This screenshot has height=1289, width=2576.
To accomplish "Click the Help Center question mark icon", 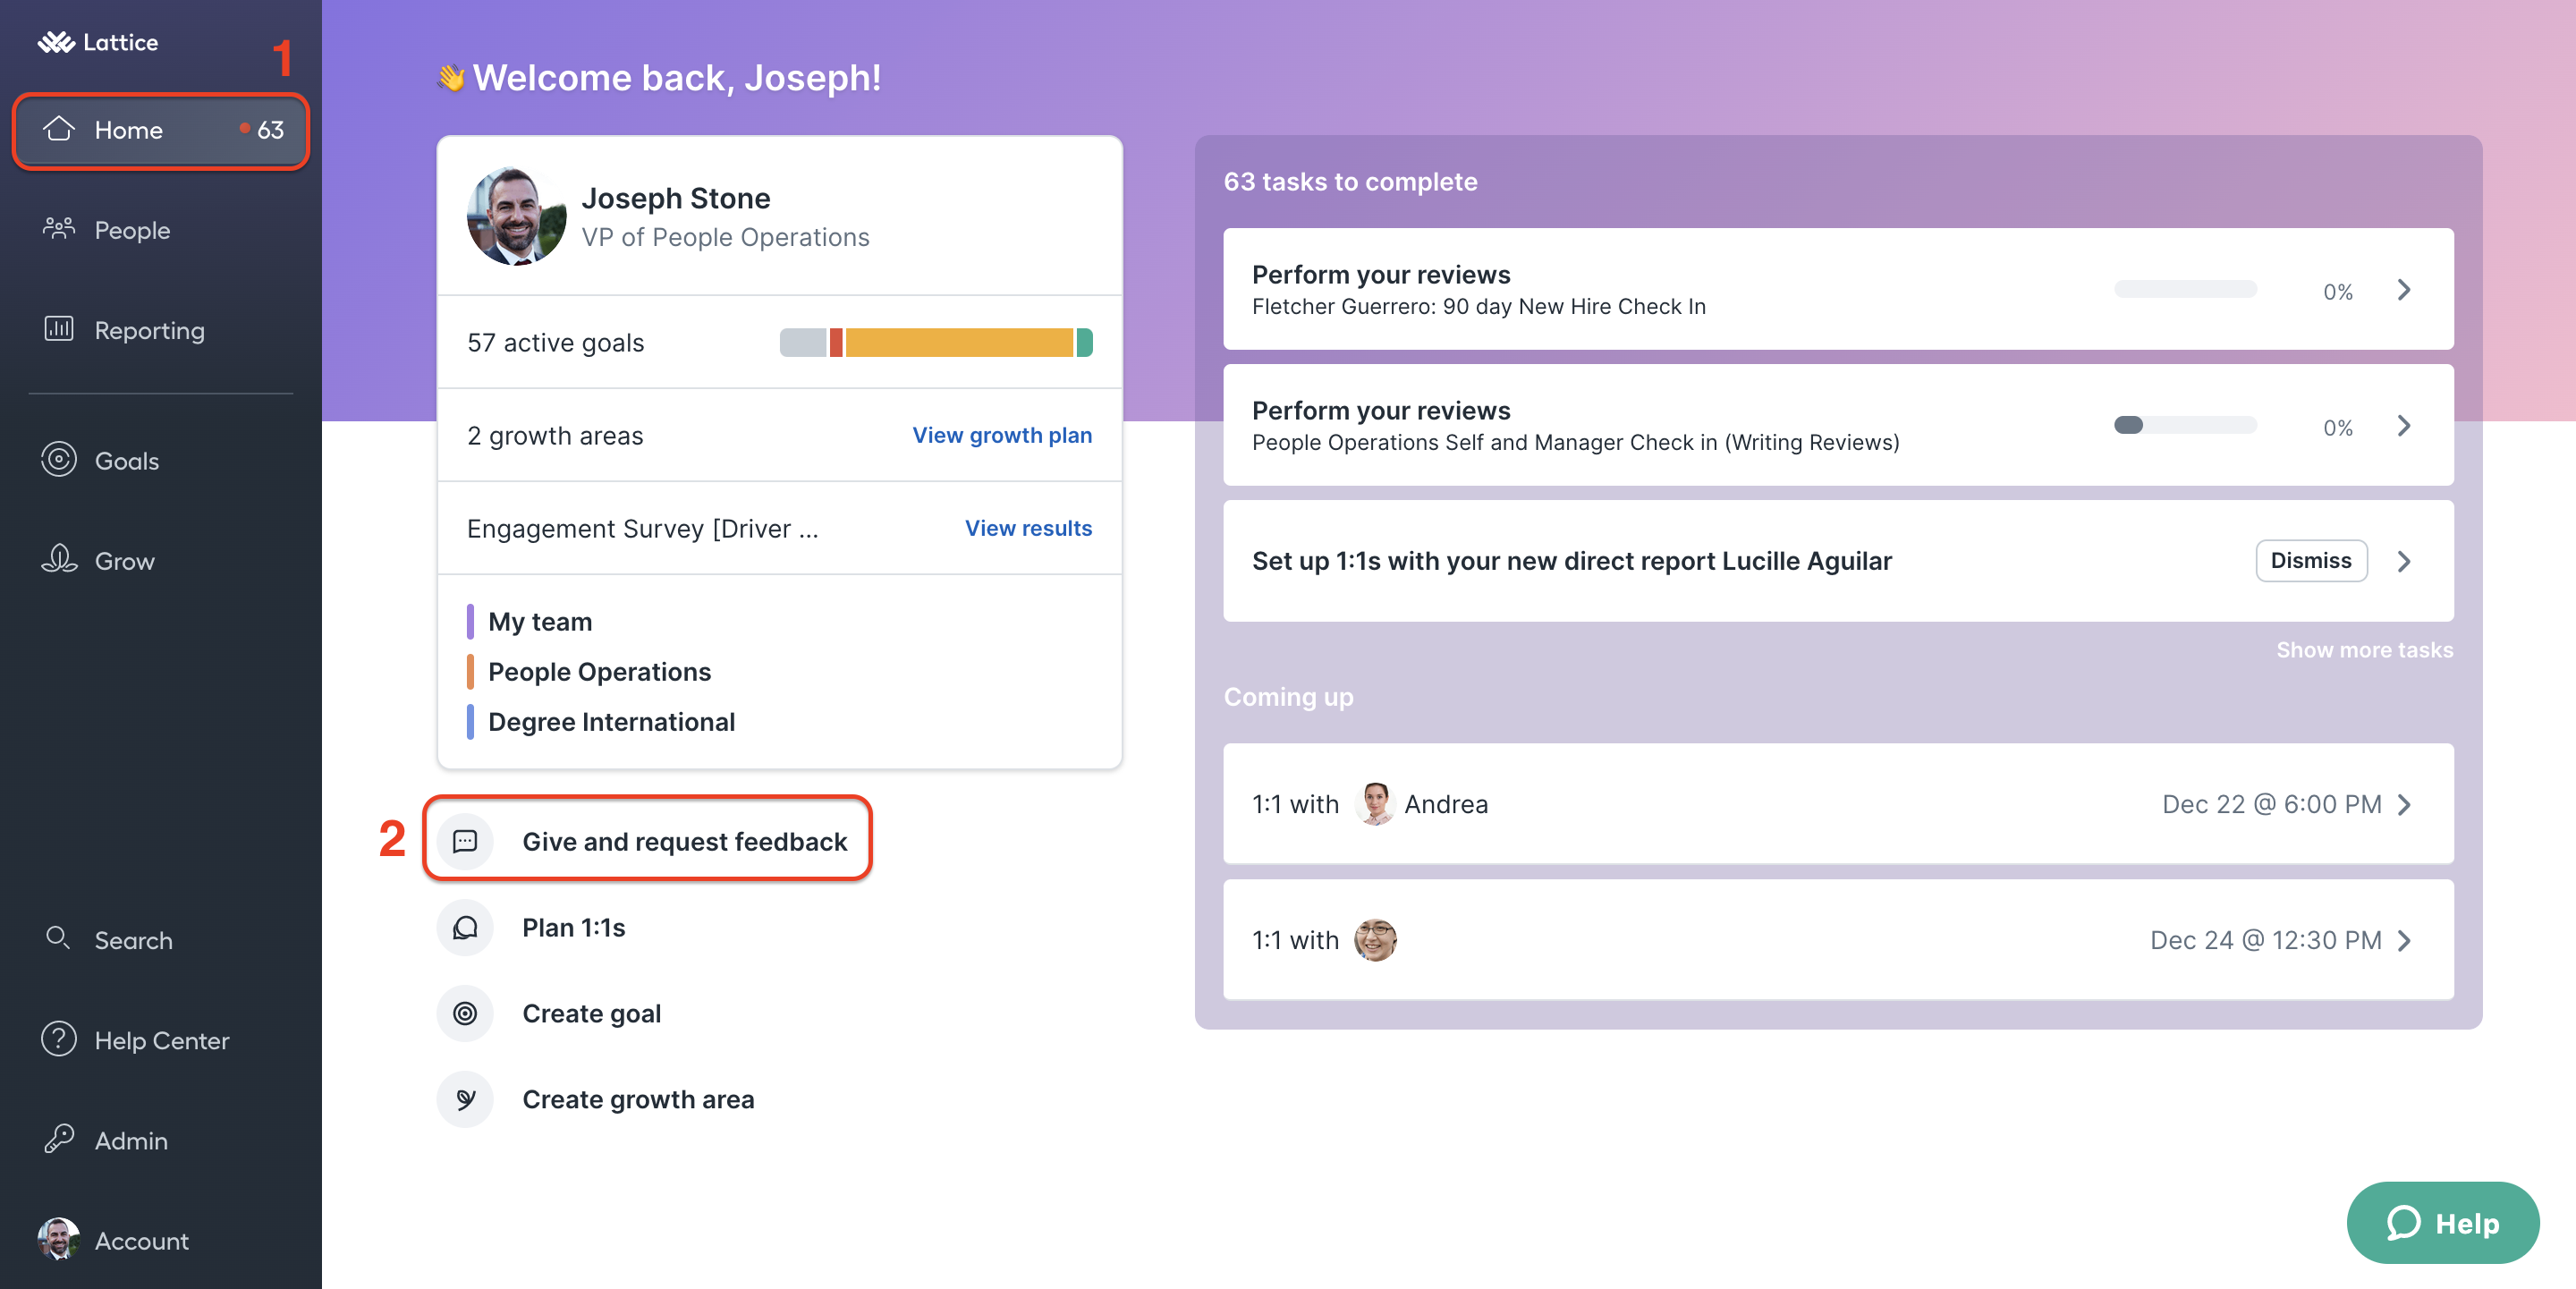I will coord(59,1039).
